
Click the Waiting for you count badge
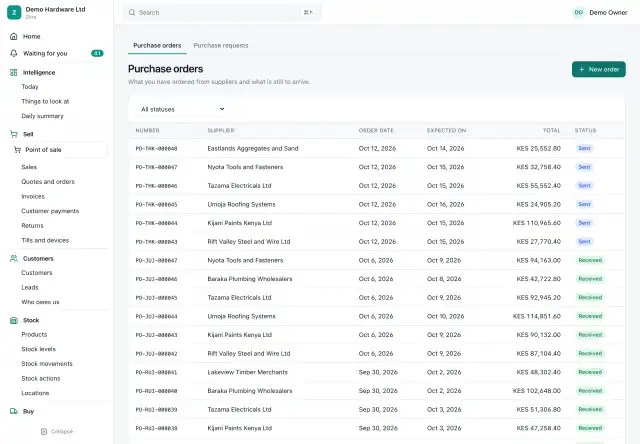coord(97,53)
